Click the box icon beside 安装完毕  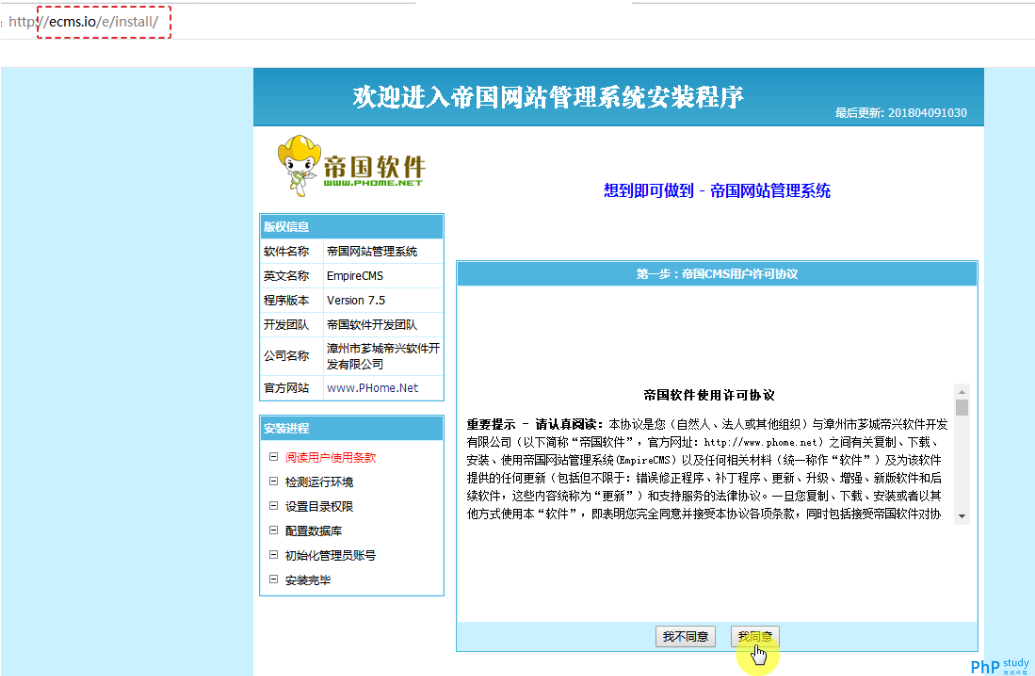tap(273, 579)
